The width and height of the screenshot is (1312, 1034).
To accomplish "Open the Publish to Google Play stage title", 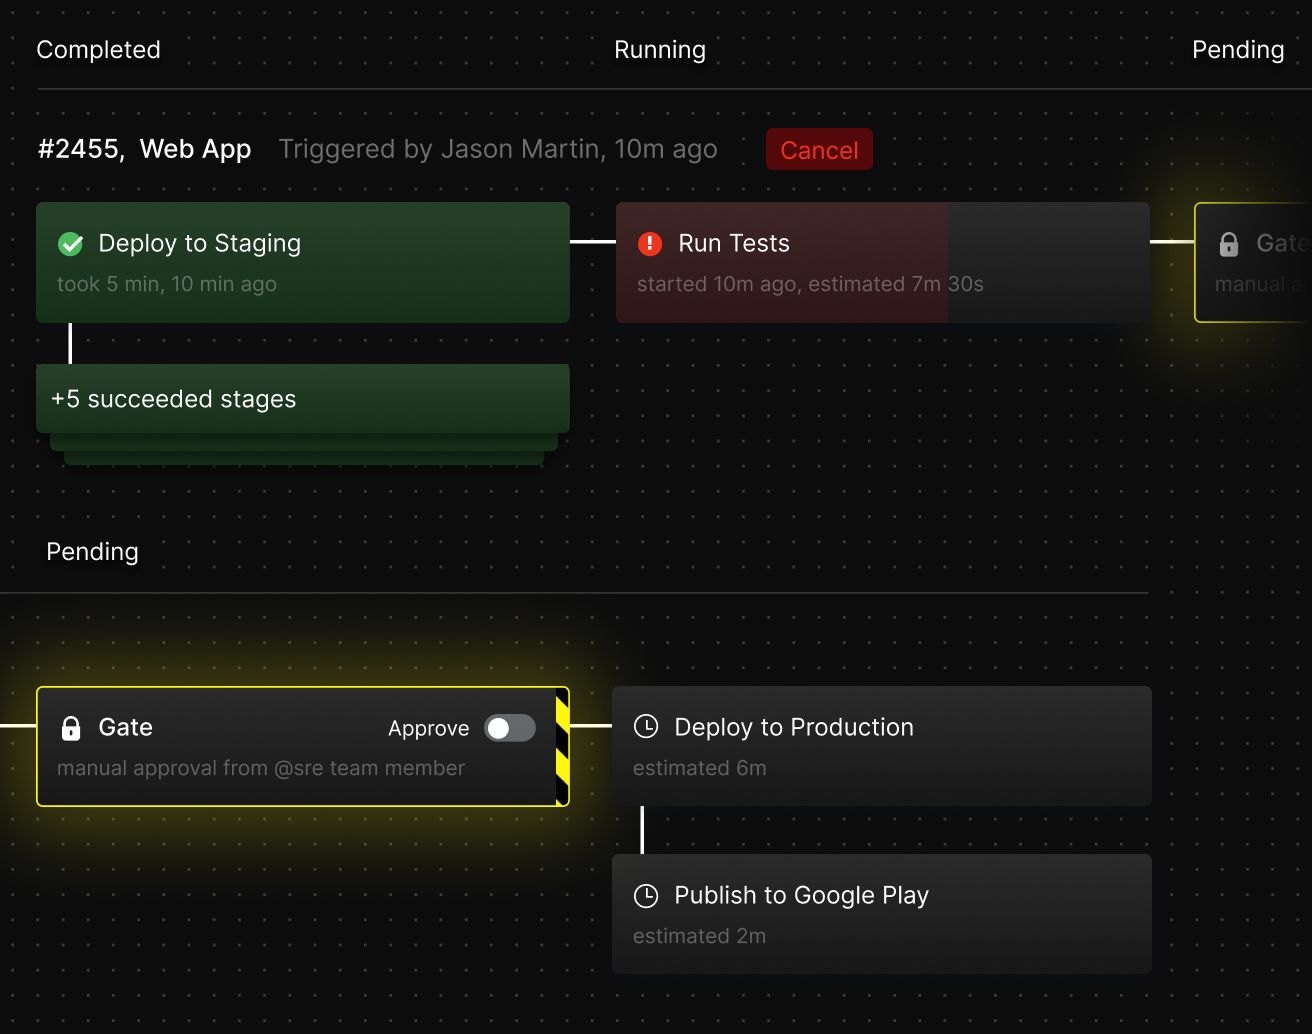I will pos(802,895).
